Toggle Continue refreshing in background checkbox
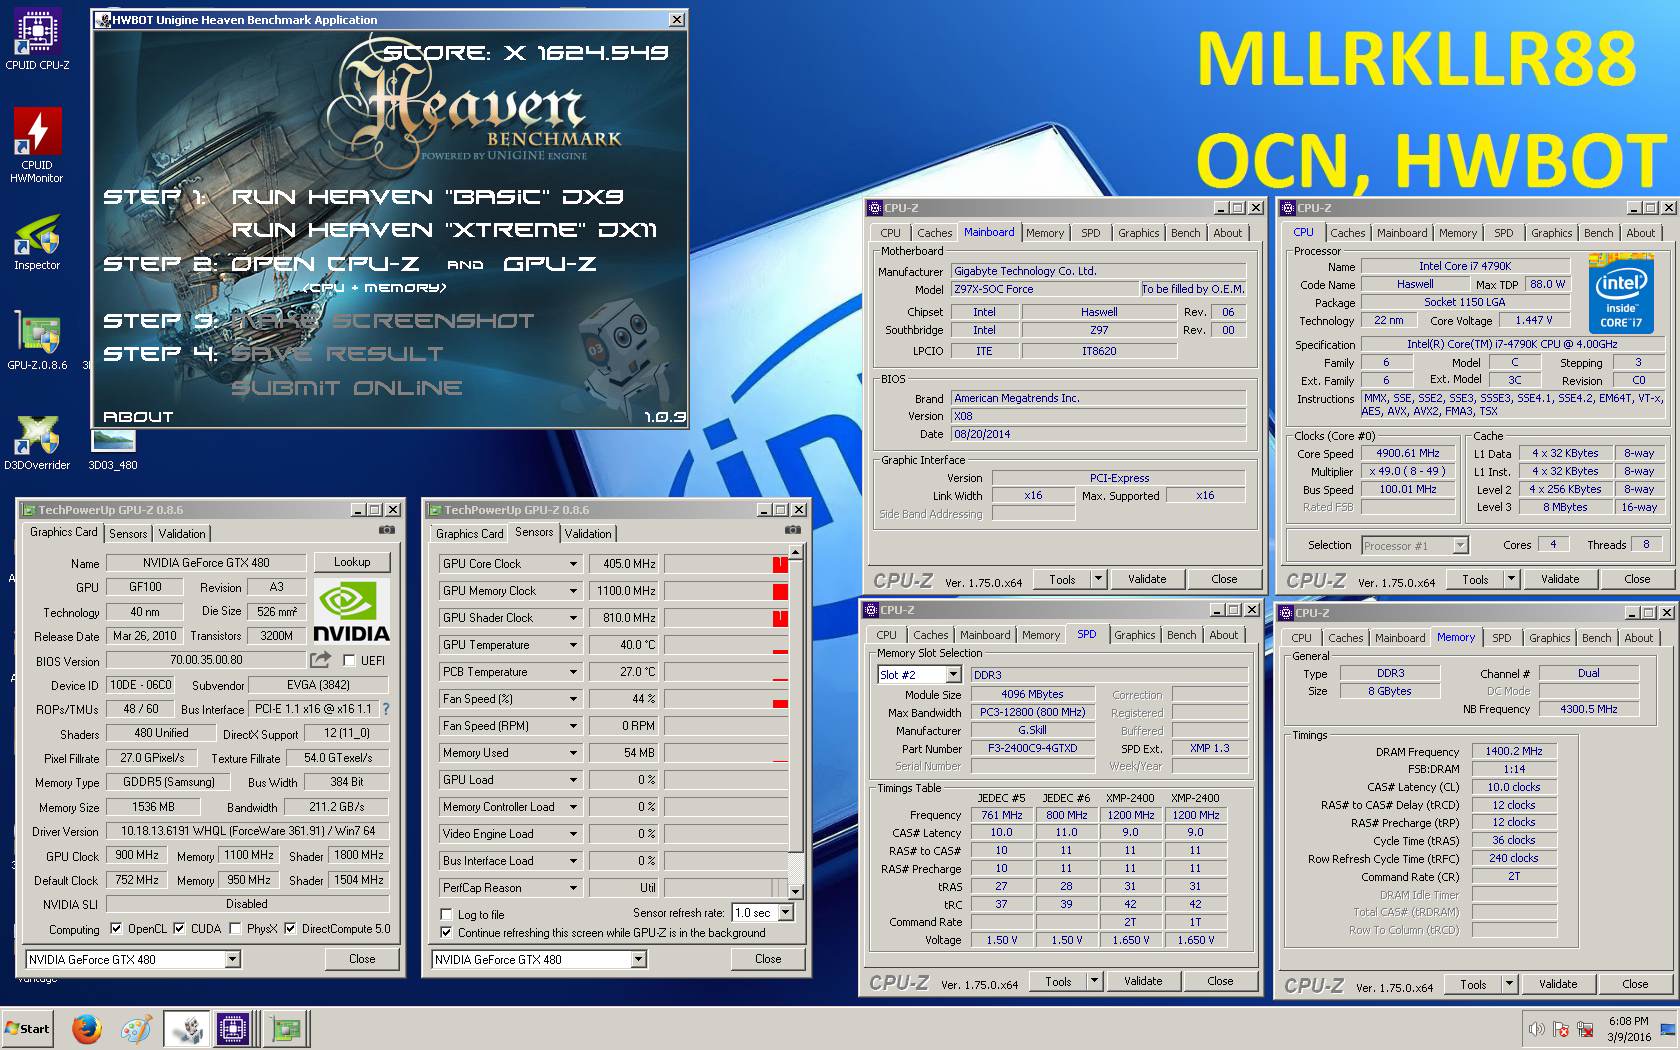Viewport: 1680px width, 1050px height. pos(446,932)
